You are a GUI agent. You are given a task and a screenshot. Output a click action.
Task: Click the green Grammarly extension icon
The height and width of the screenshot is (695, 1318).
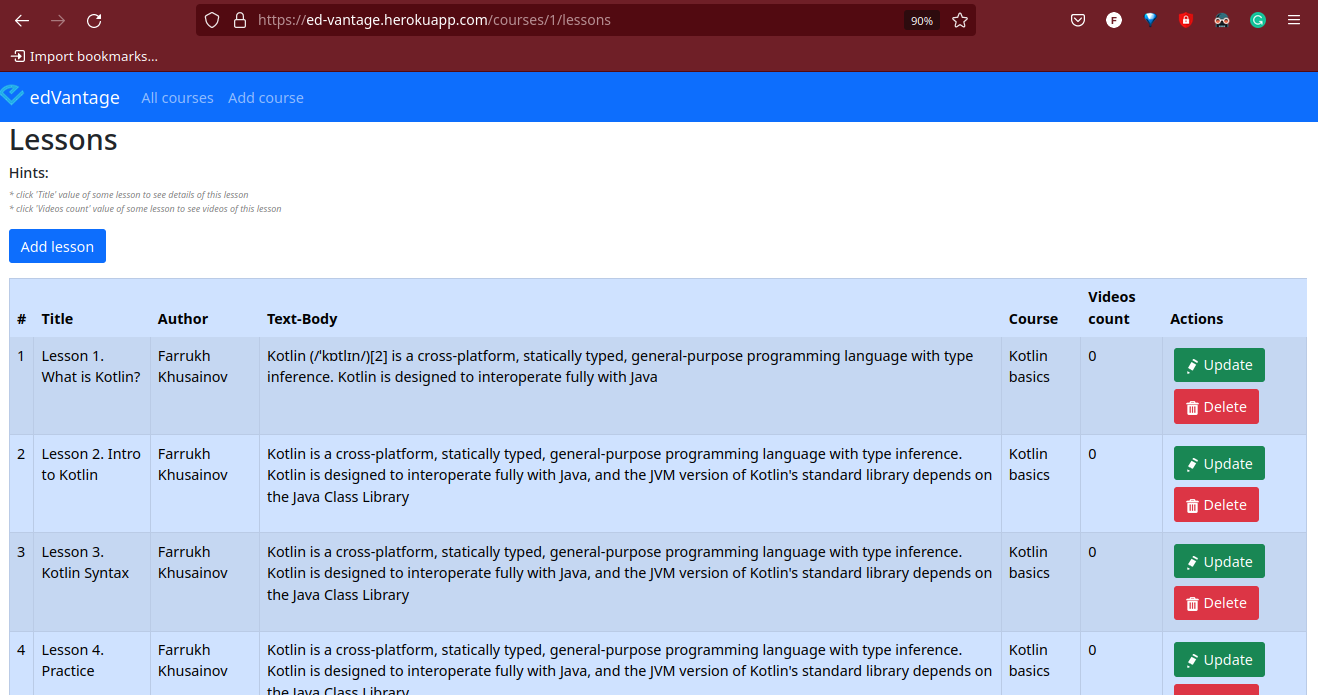click(1258, 20)
